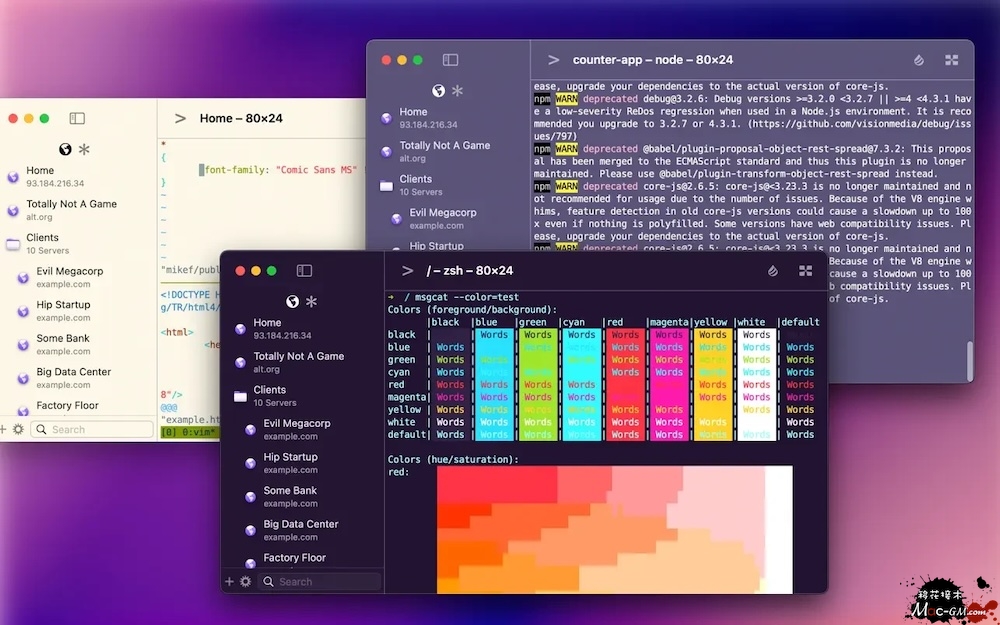This screenshot has height=625, width=1000.
Task: Click the panel grid icon in zsh window
Action: coord(805,271)
